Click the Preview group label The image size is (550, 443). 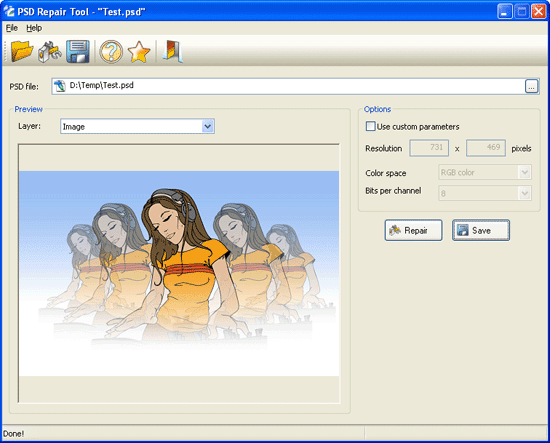28,109
